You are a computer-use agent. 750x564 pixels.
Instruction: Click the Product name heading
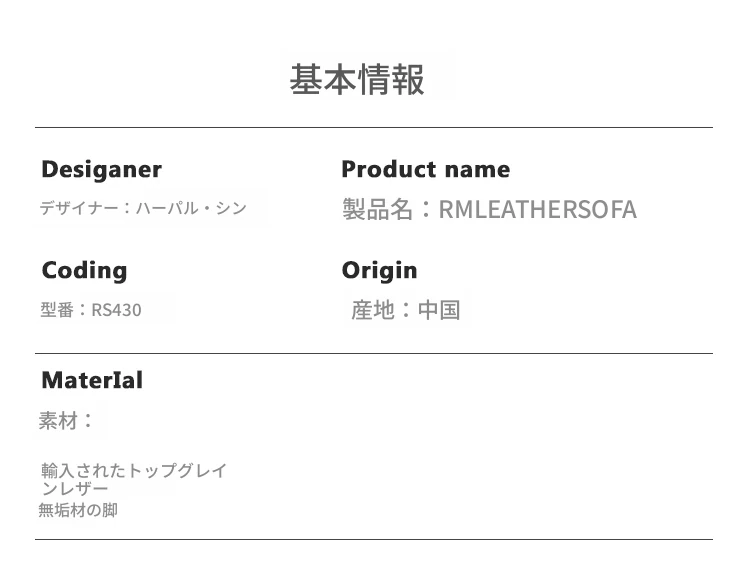[425, 169]
